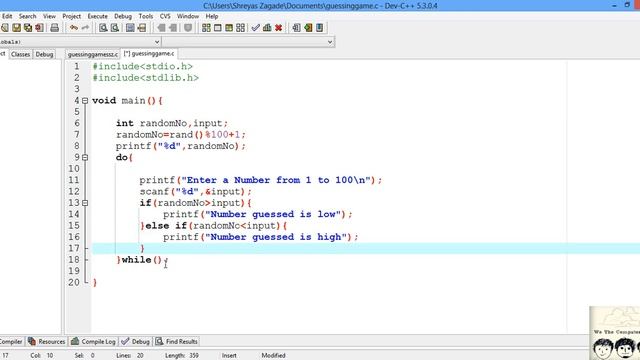Open the empty members dropdown on the right
Screen dimensions: 640x360
point(330,42)
